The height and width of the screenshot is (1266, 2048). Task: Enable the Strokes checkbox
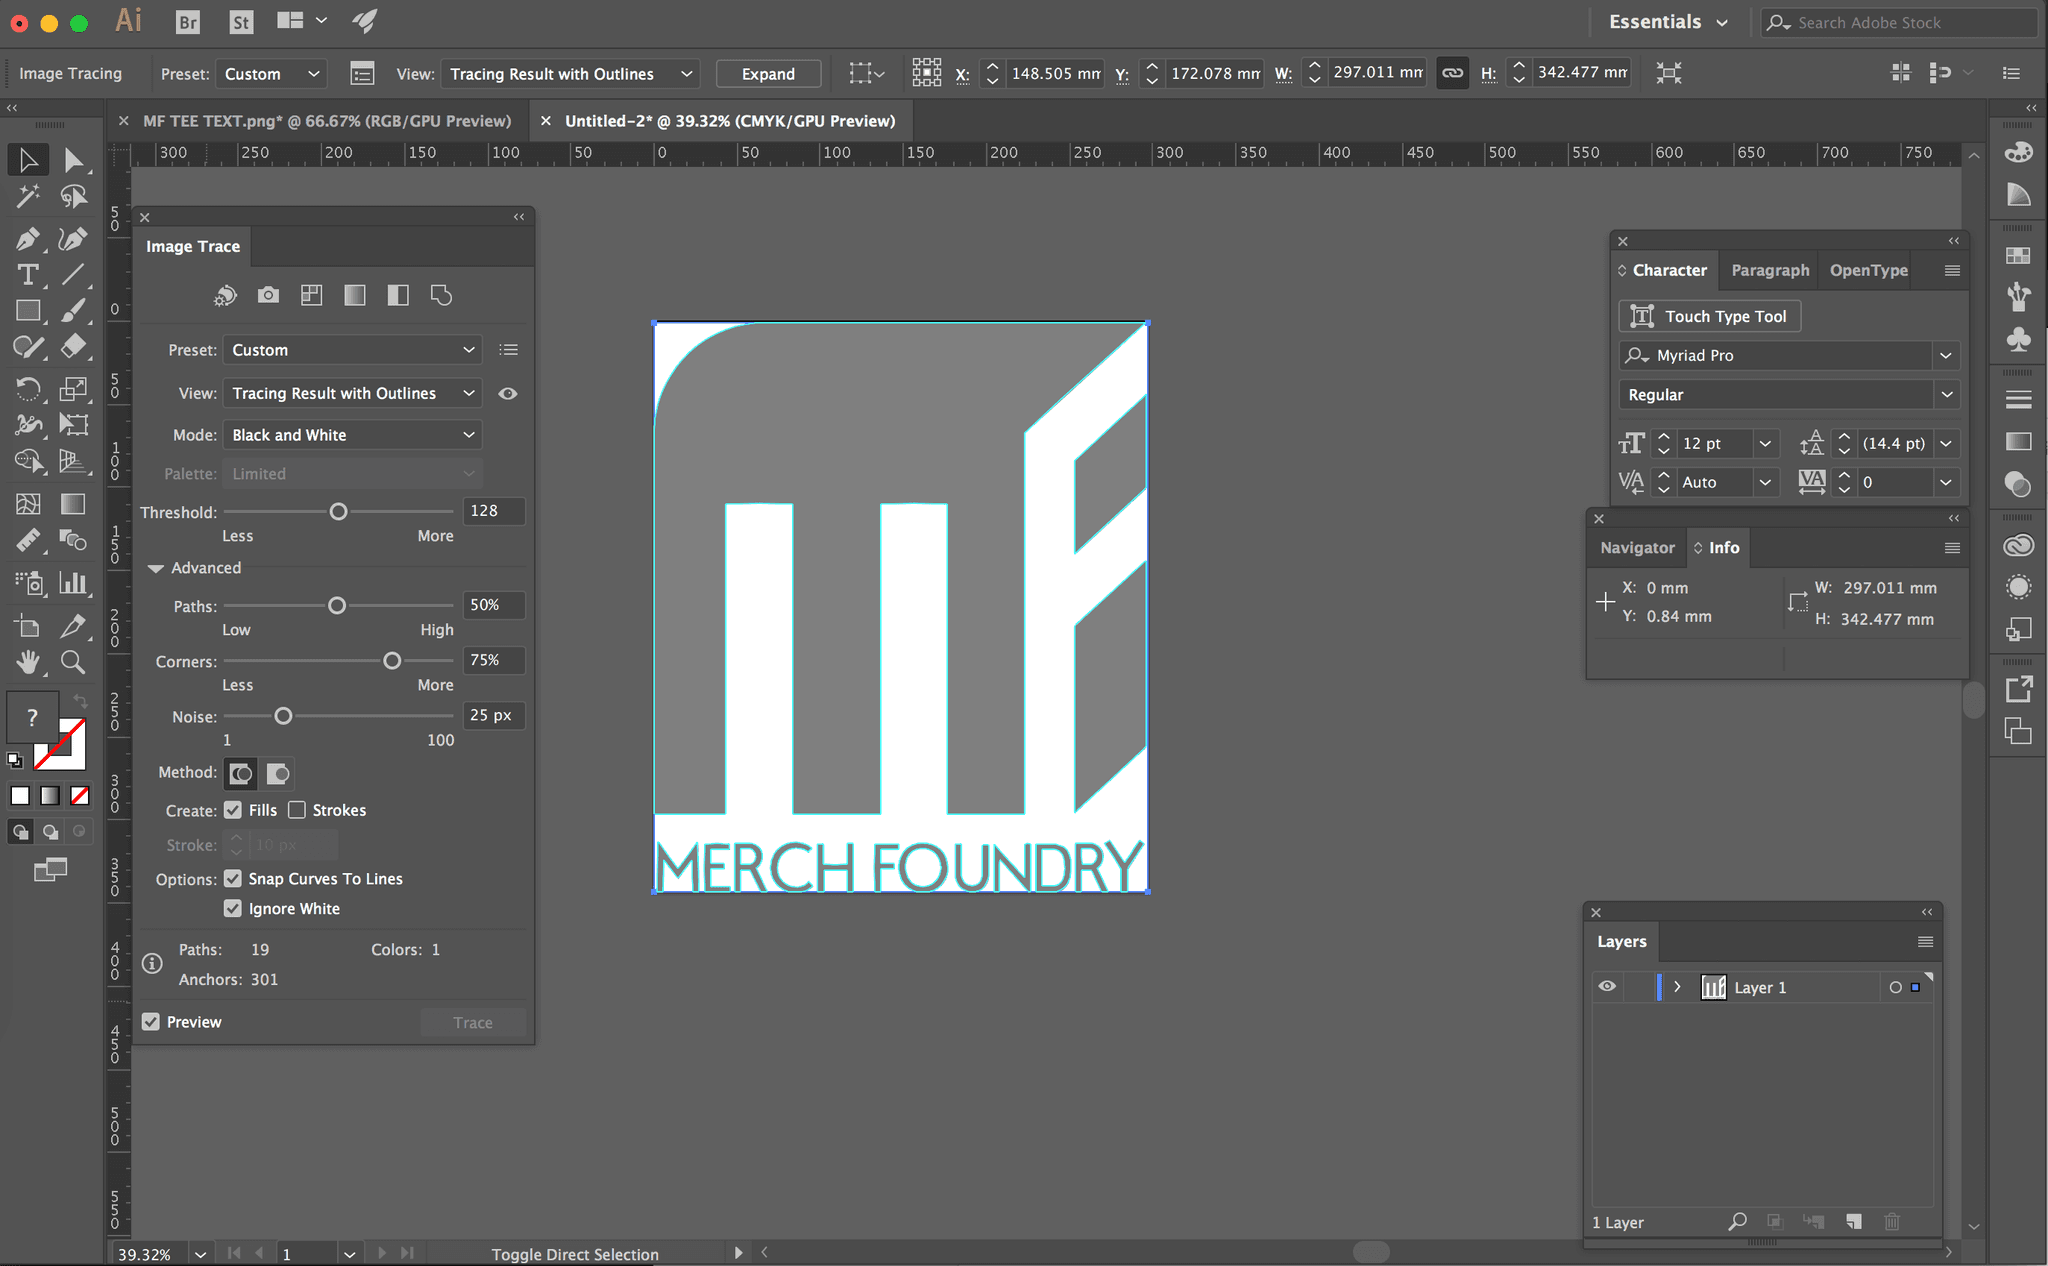pos(297,810)
